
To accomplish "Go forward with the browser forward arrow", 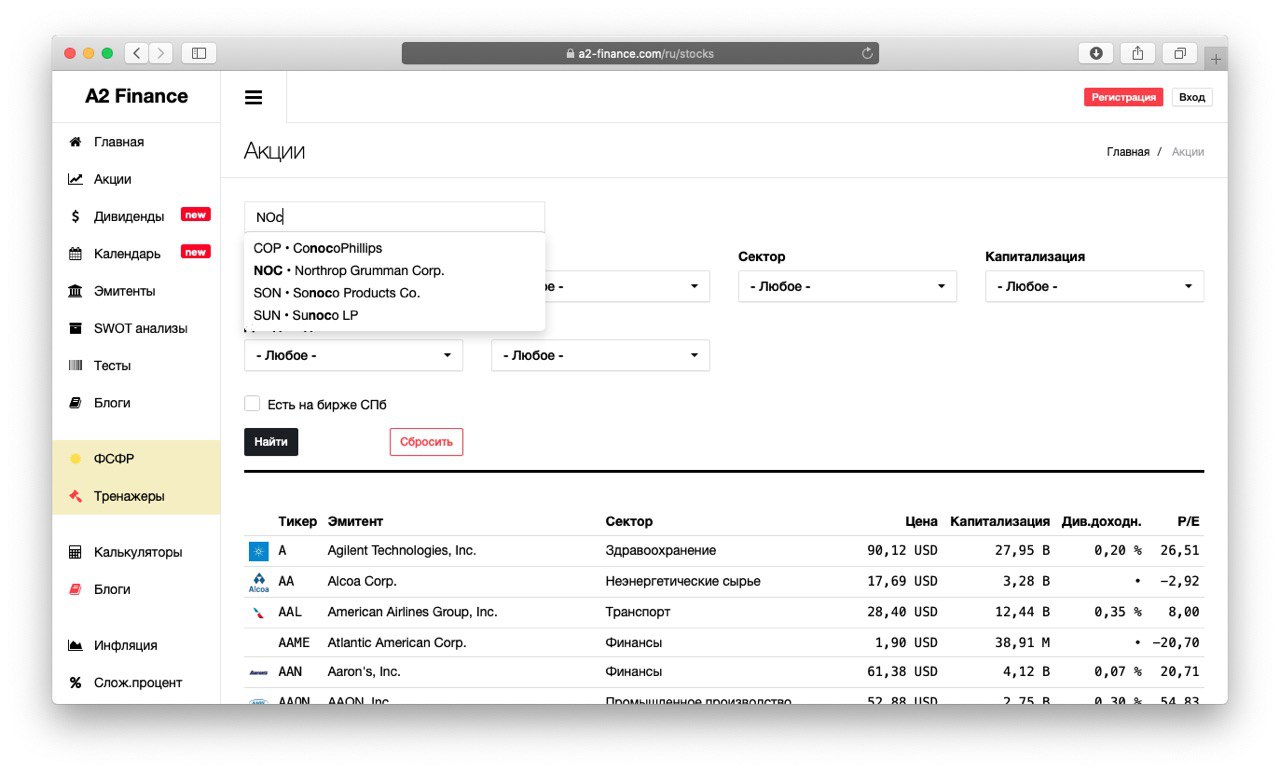I will [x=160, y=53].
